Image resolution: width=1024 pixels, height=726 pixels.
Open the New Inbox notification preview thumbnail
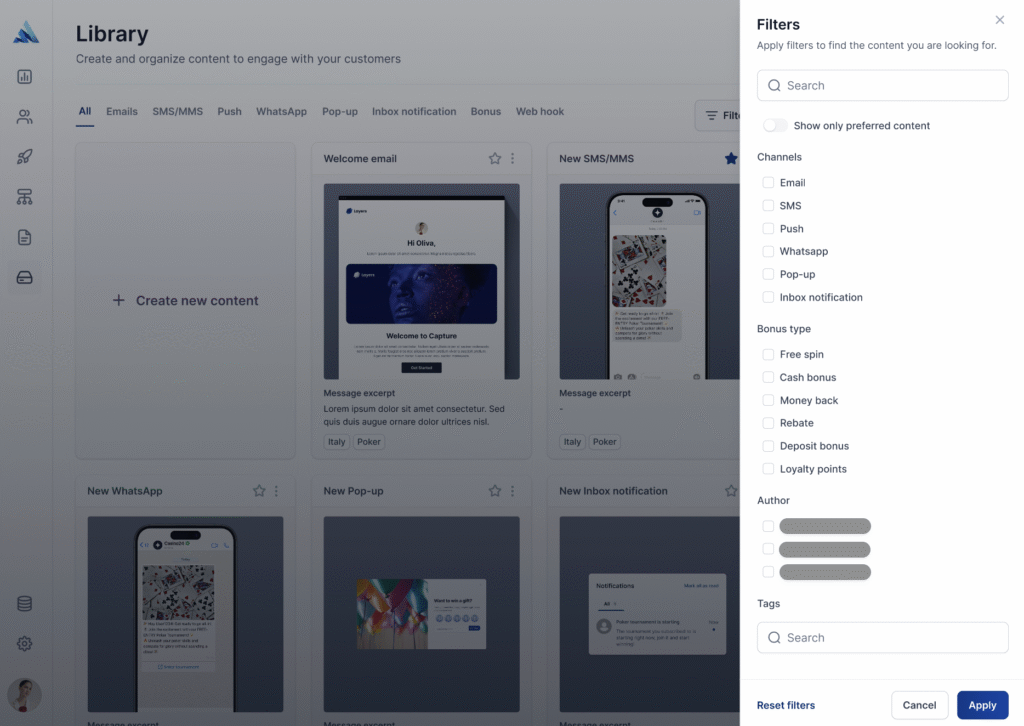click(649, 614)
